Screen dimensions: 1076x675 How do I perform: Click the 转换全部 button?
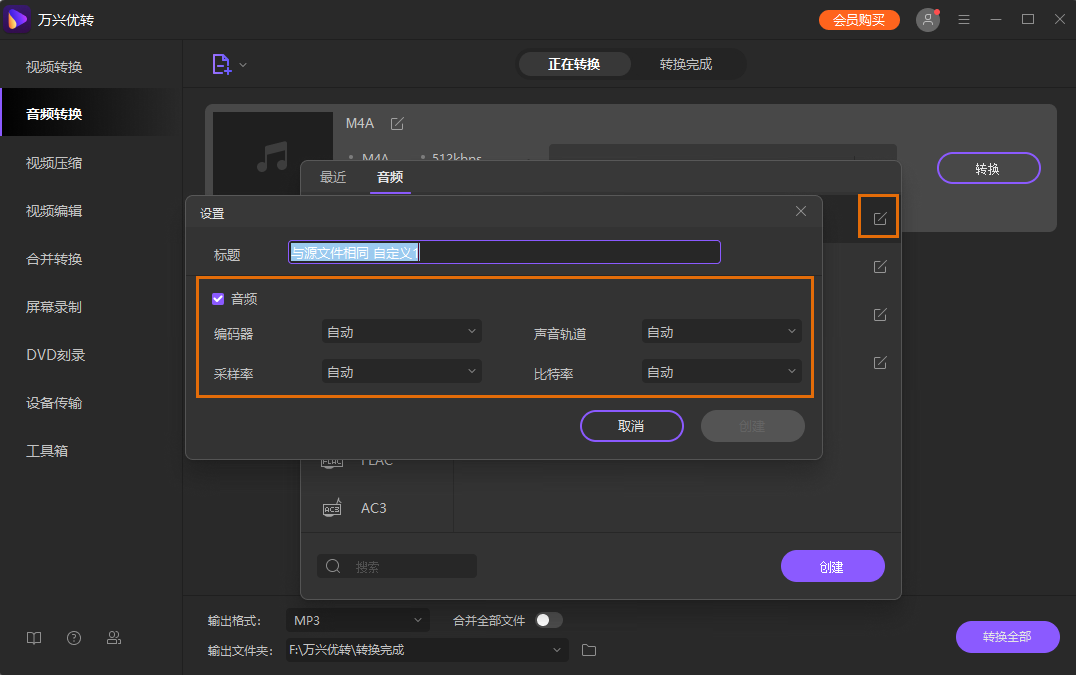coord(1007,637)
